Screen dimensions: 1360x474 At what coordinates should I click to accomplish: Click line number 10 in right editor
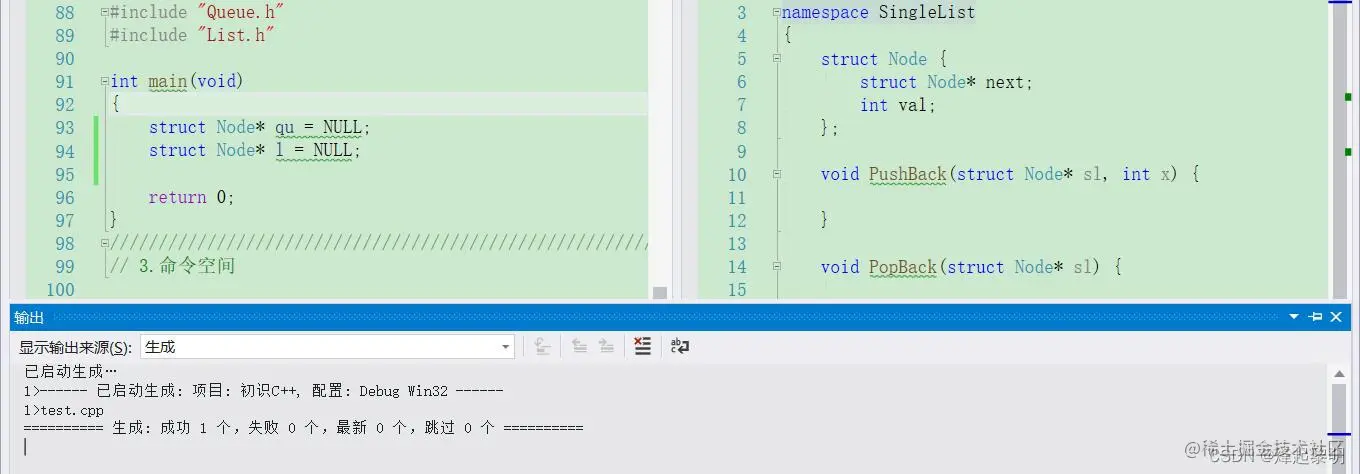(737, 175)
